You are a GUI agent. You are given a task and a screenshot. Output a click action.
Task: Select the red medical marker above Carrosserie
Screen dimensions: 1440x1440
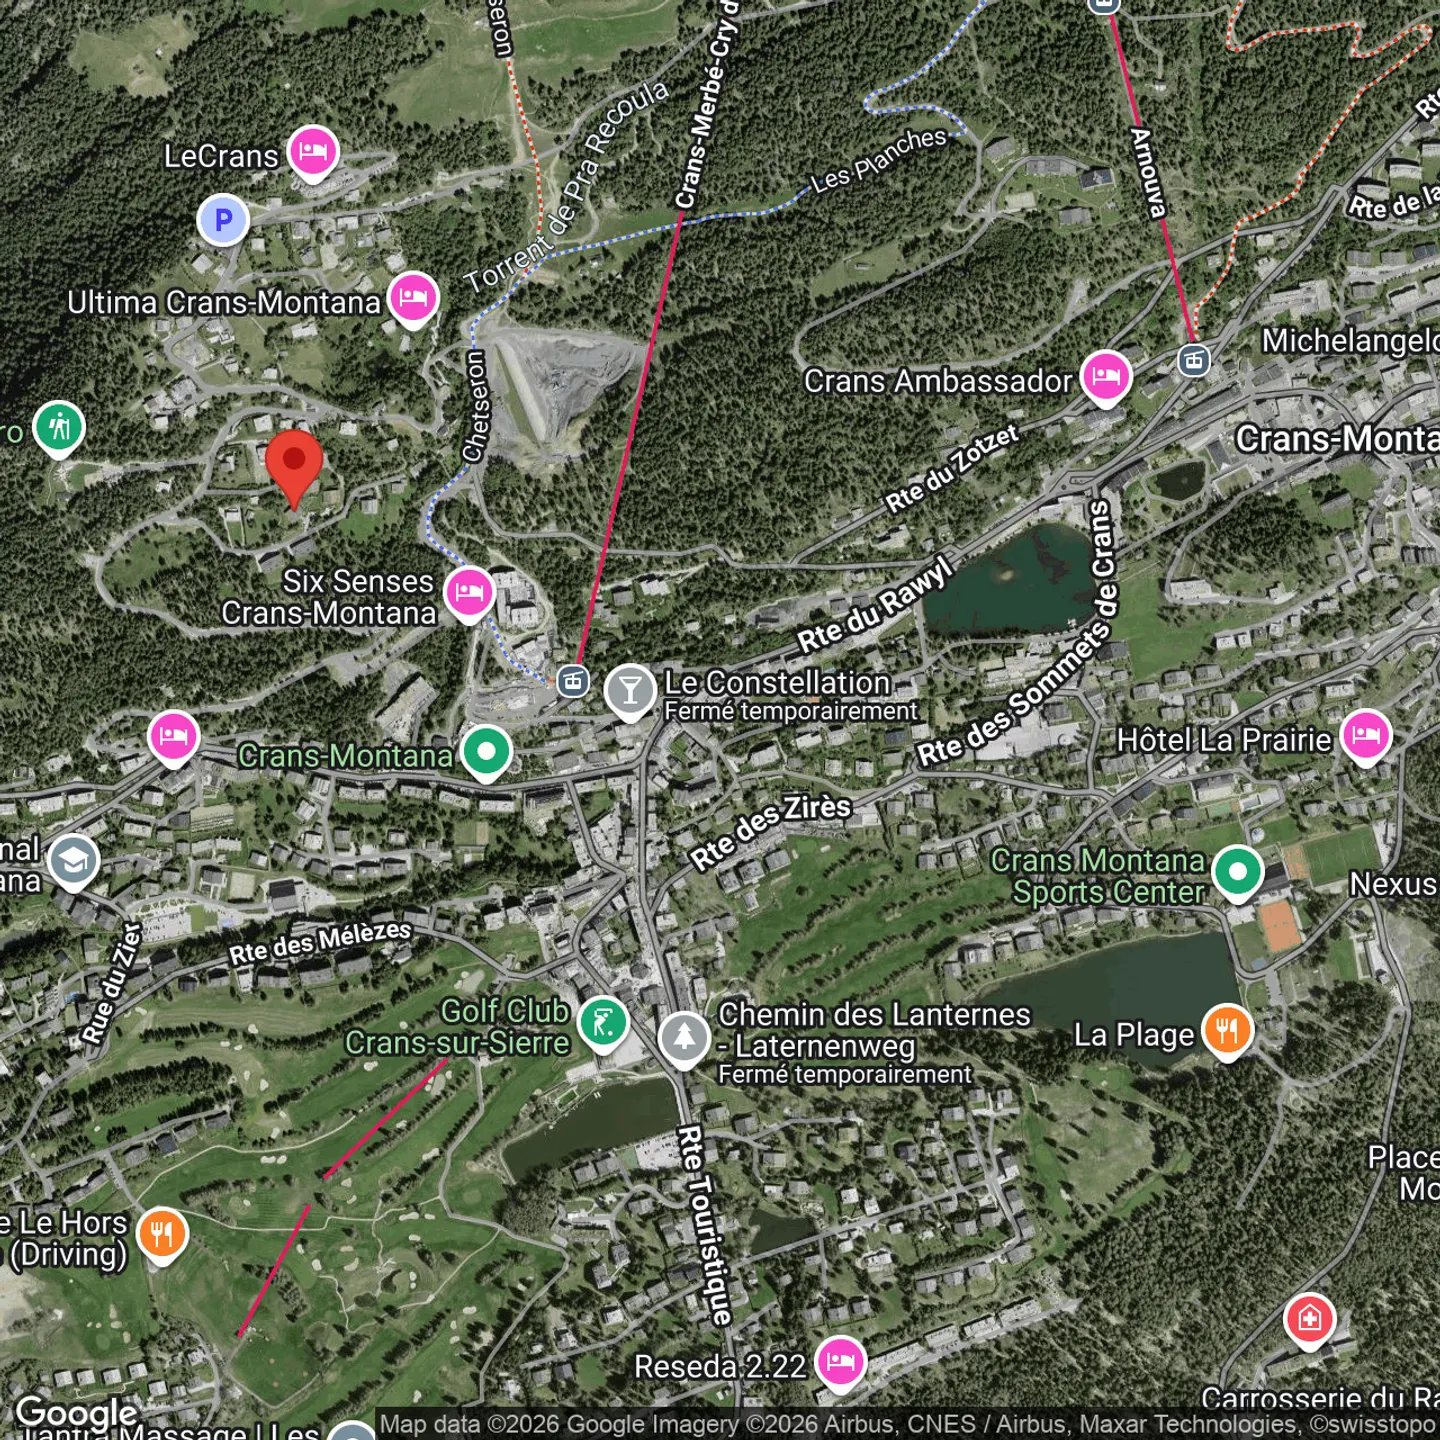1310,1321
